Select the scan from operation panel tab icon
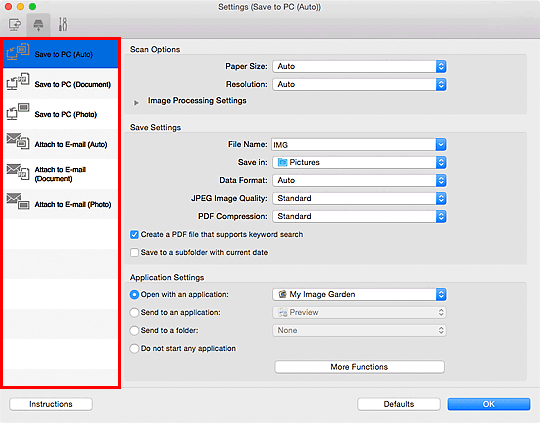This screenshot has width=540, height=423. 38,25
